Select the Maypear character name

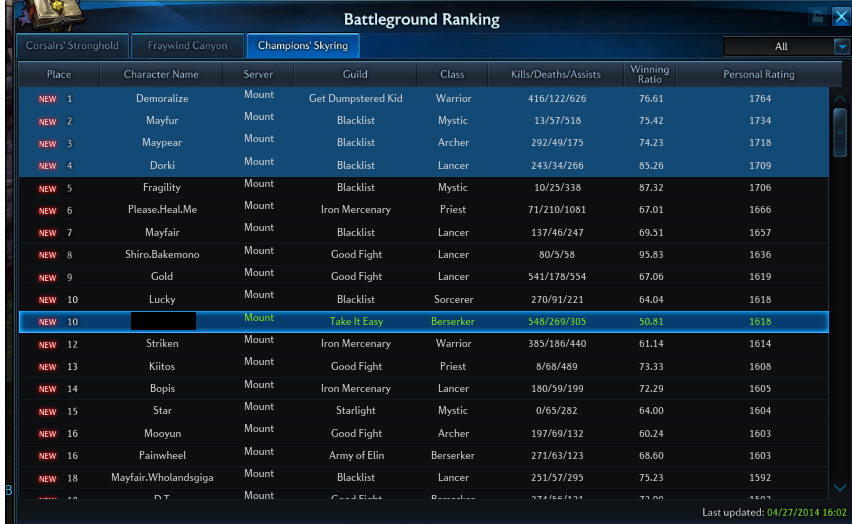pos(162,142)
